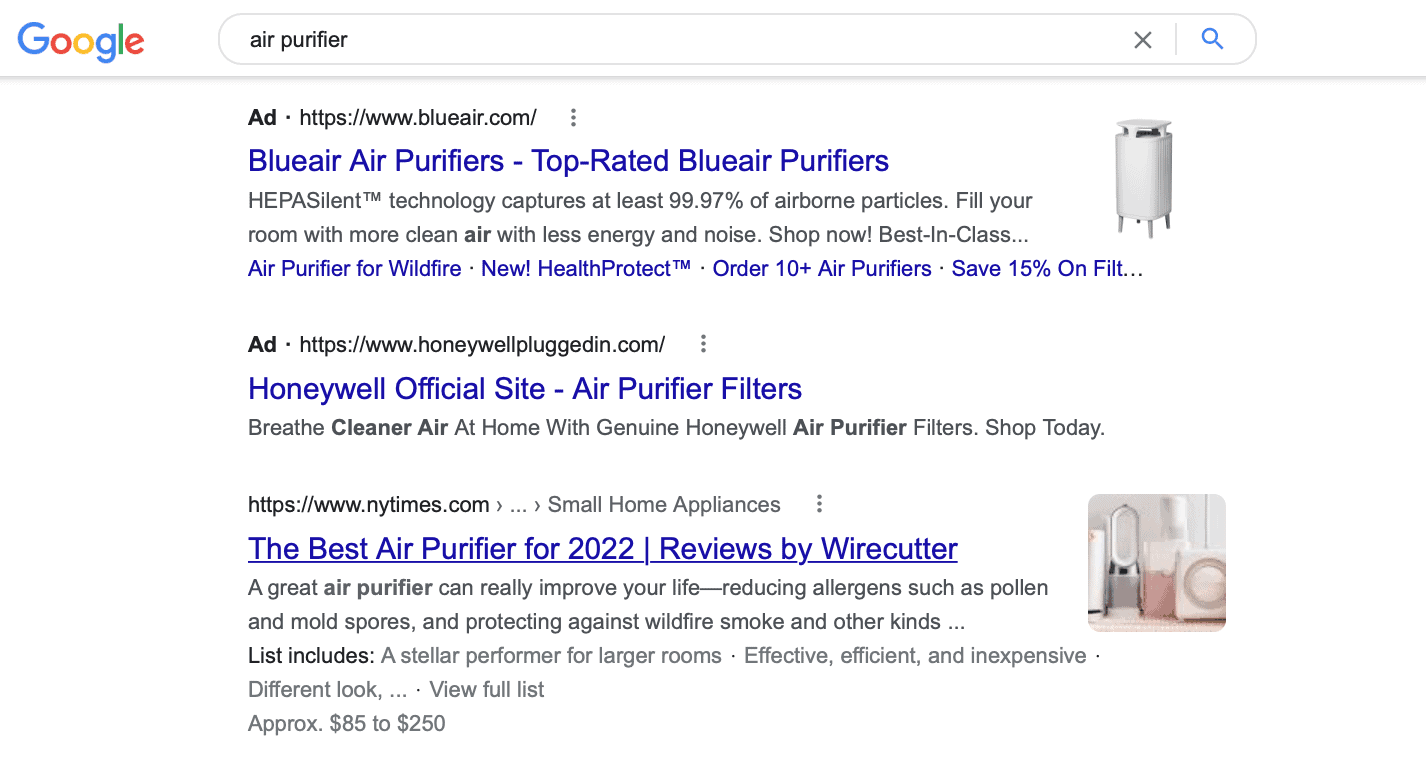1426x774 pixels.
Task: Click the Wirecutter article thumbnail image
Action: pyautogui.click(x=1156, y=563)
